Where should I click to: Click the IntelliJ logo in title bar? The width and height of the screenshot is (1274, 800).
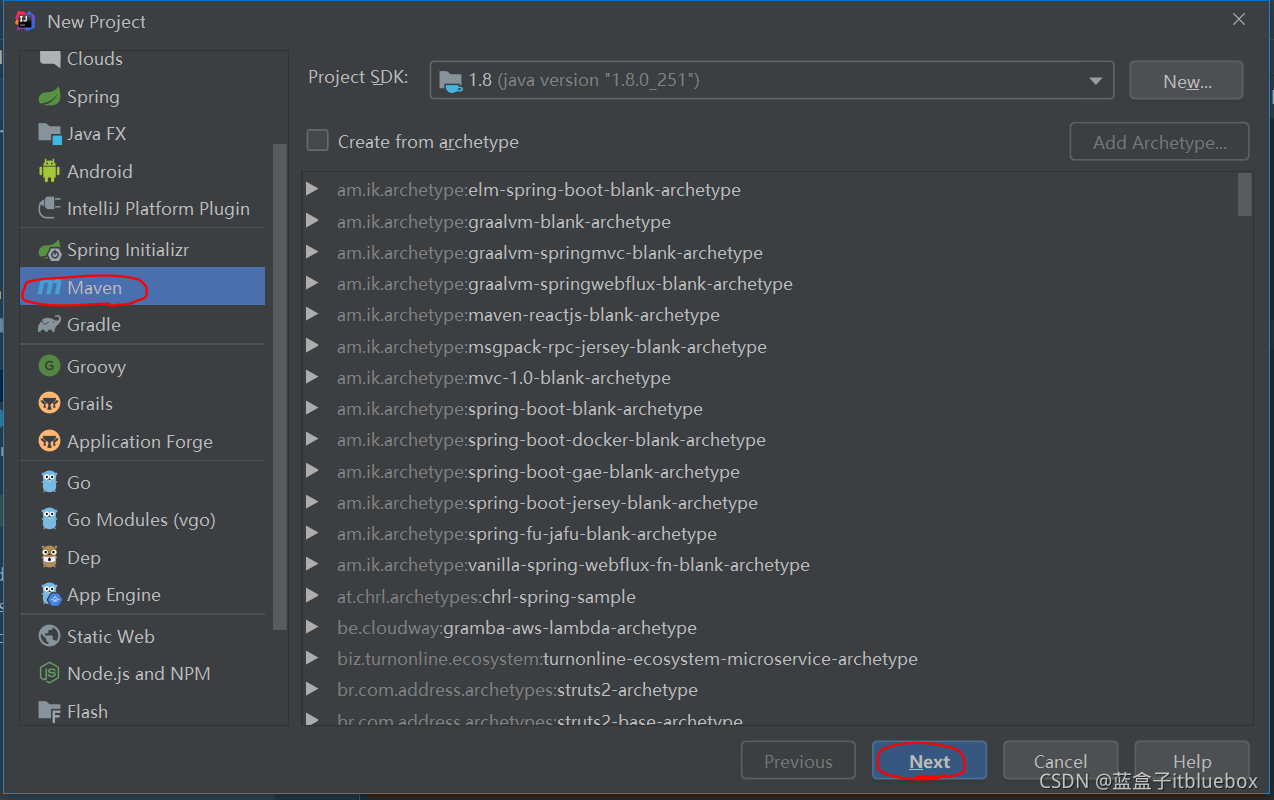coord(24,21)
